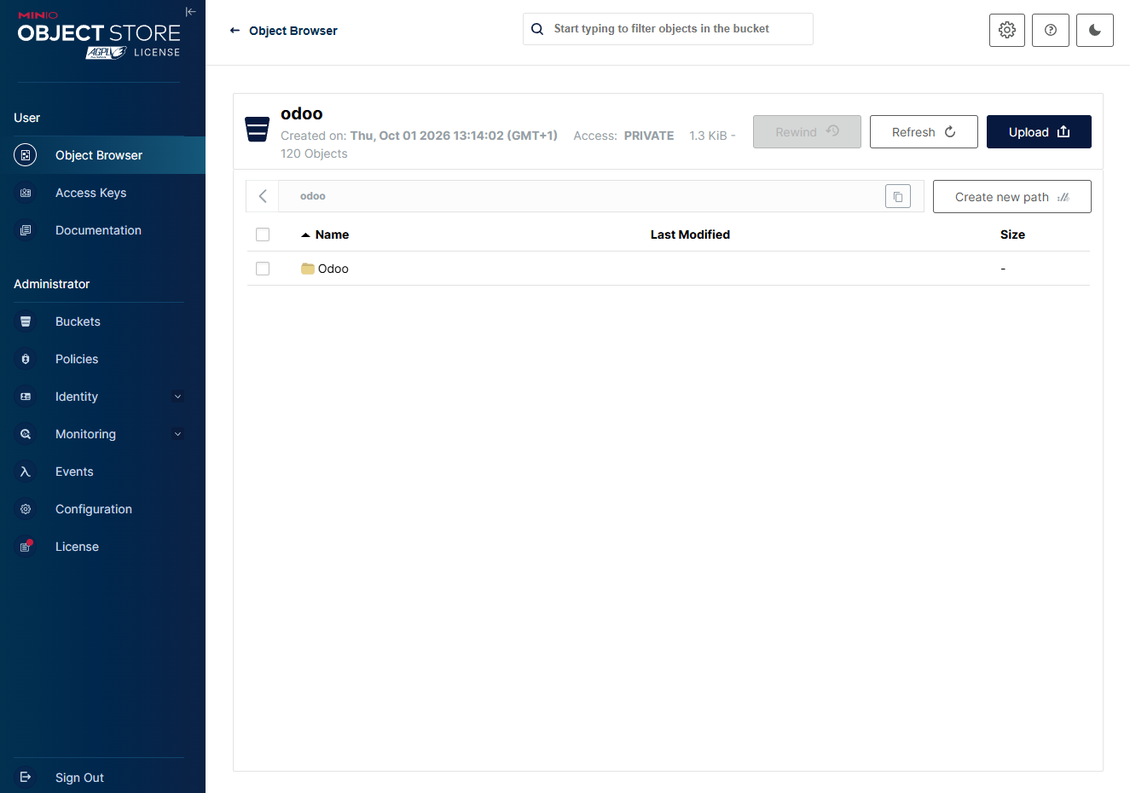Click the Buckets sidebar icon

pyautogui.click(x=25, y=322)
